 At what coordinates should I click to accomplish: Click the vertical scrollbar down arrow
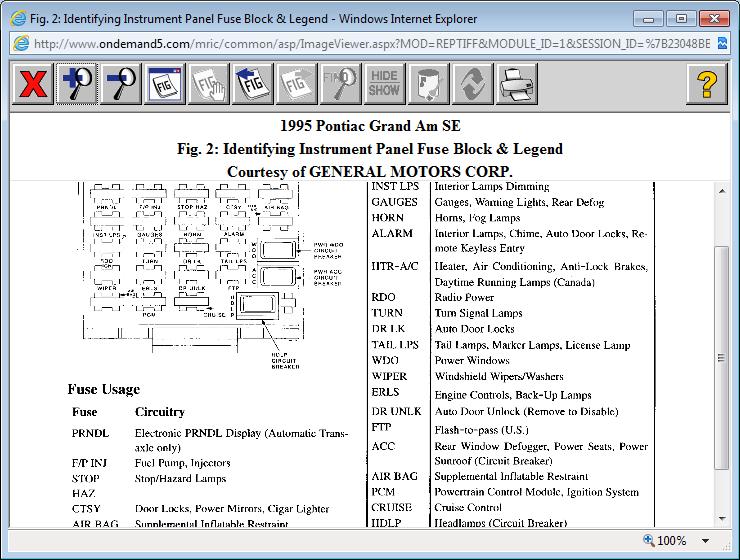coord(721,518)
